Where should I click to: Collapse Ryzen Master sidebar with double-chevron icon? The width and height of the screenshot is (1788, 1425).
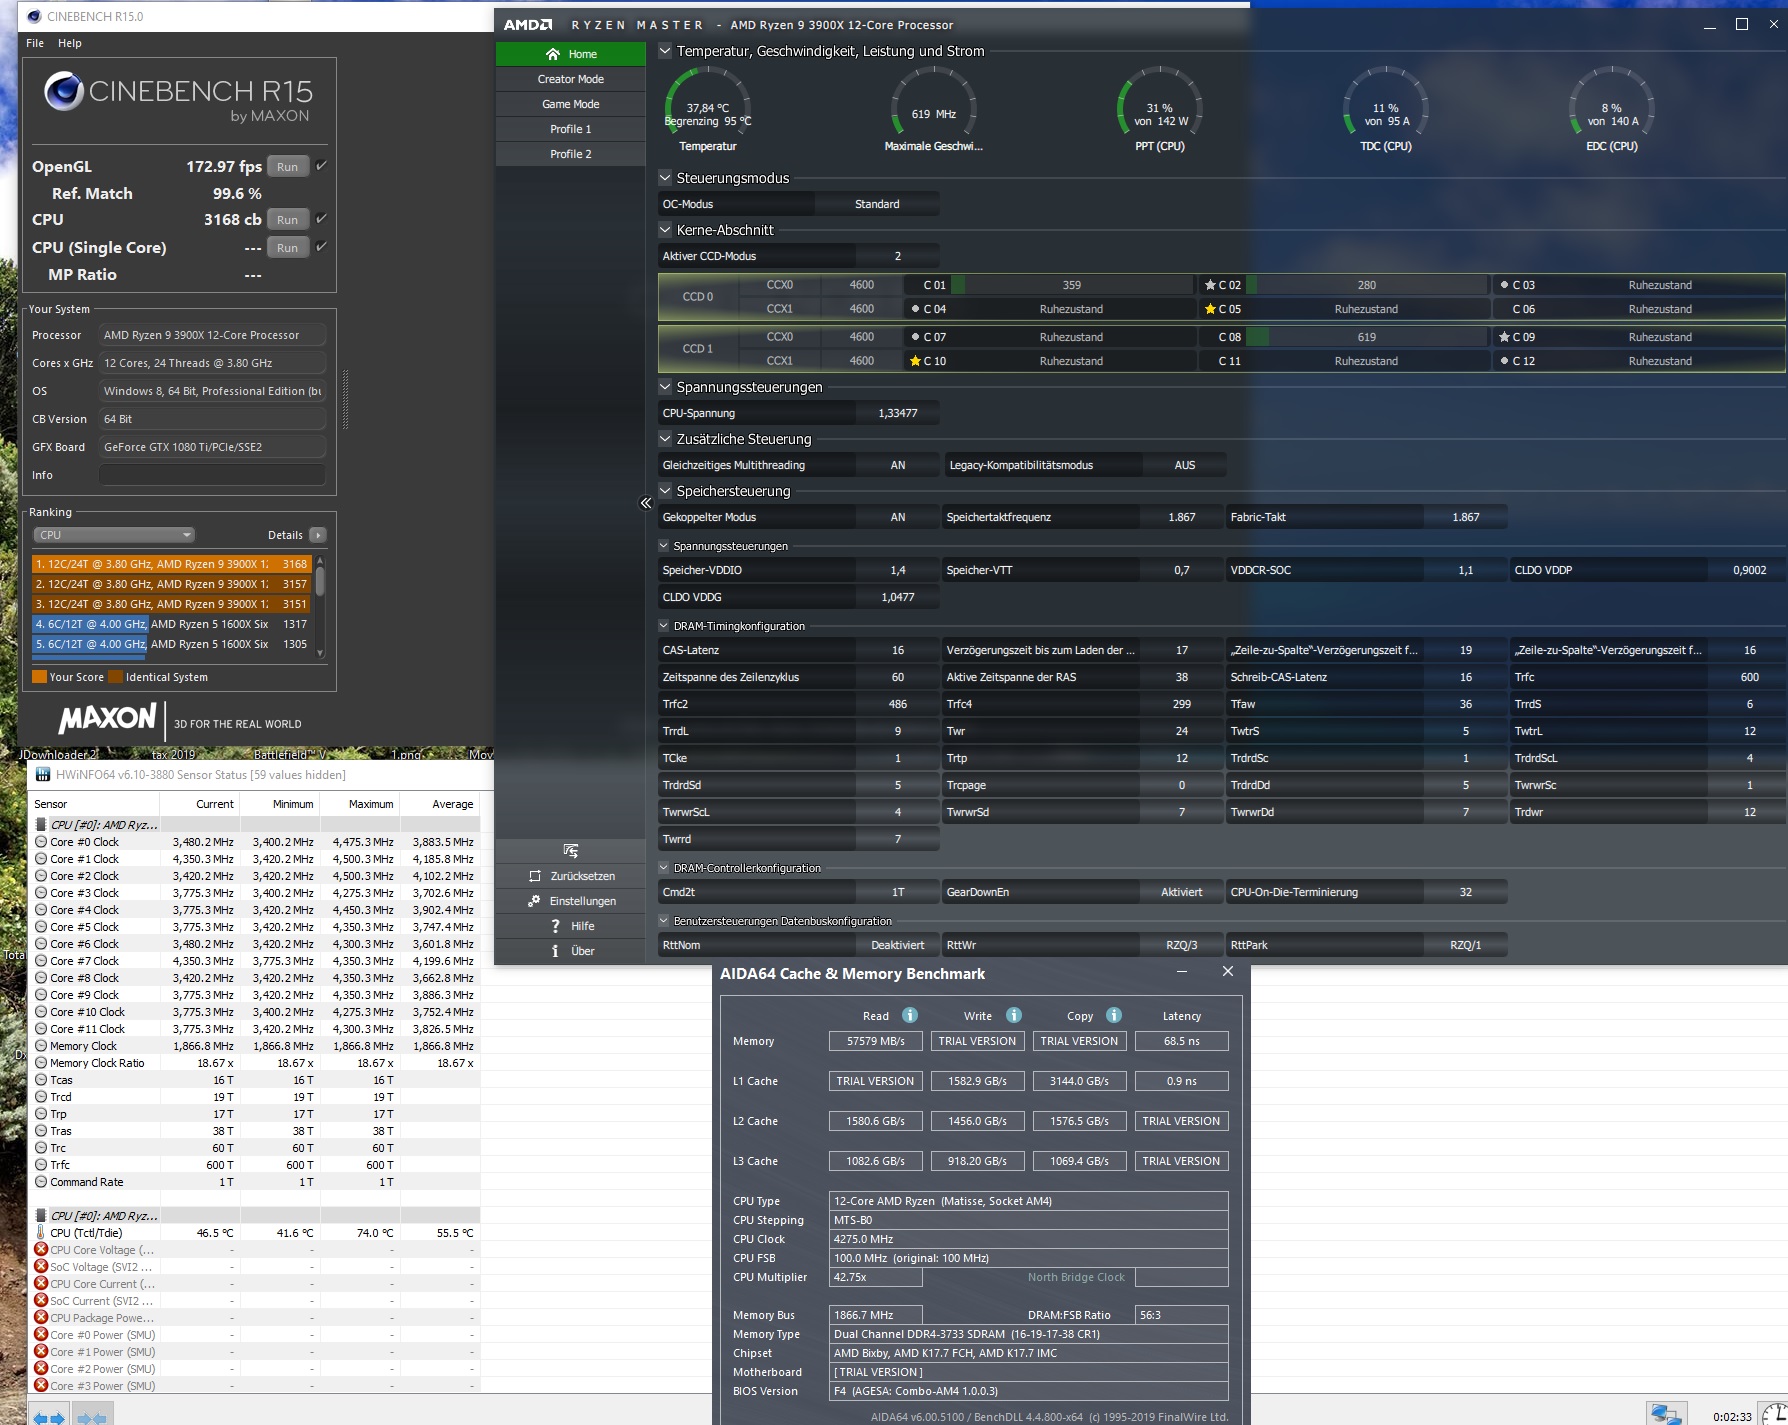click(x=646, y=503)
